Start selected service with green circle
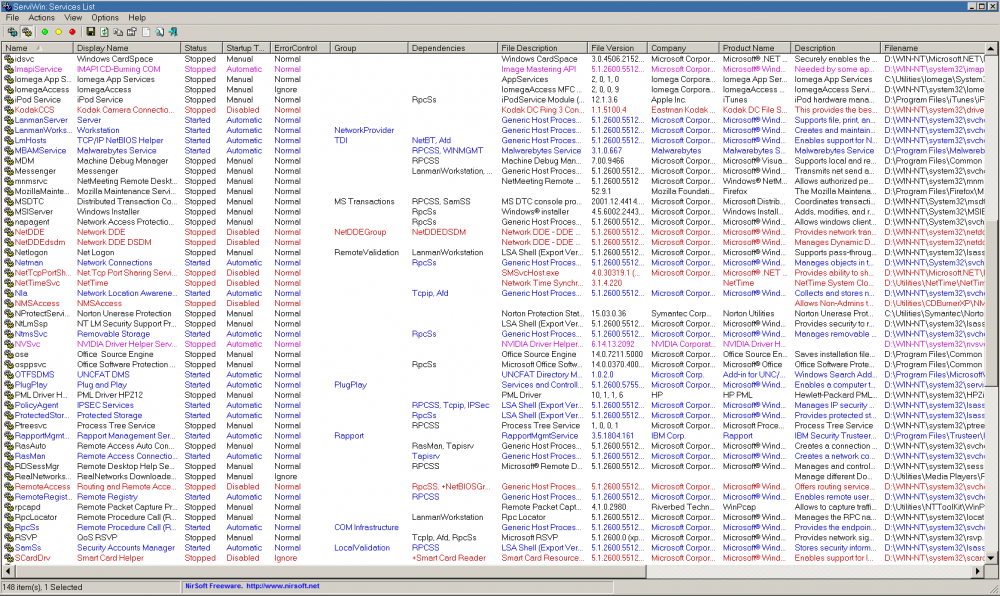 point(44,32)
